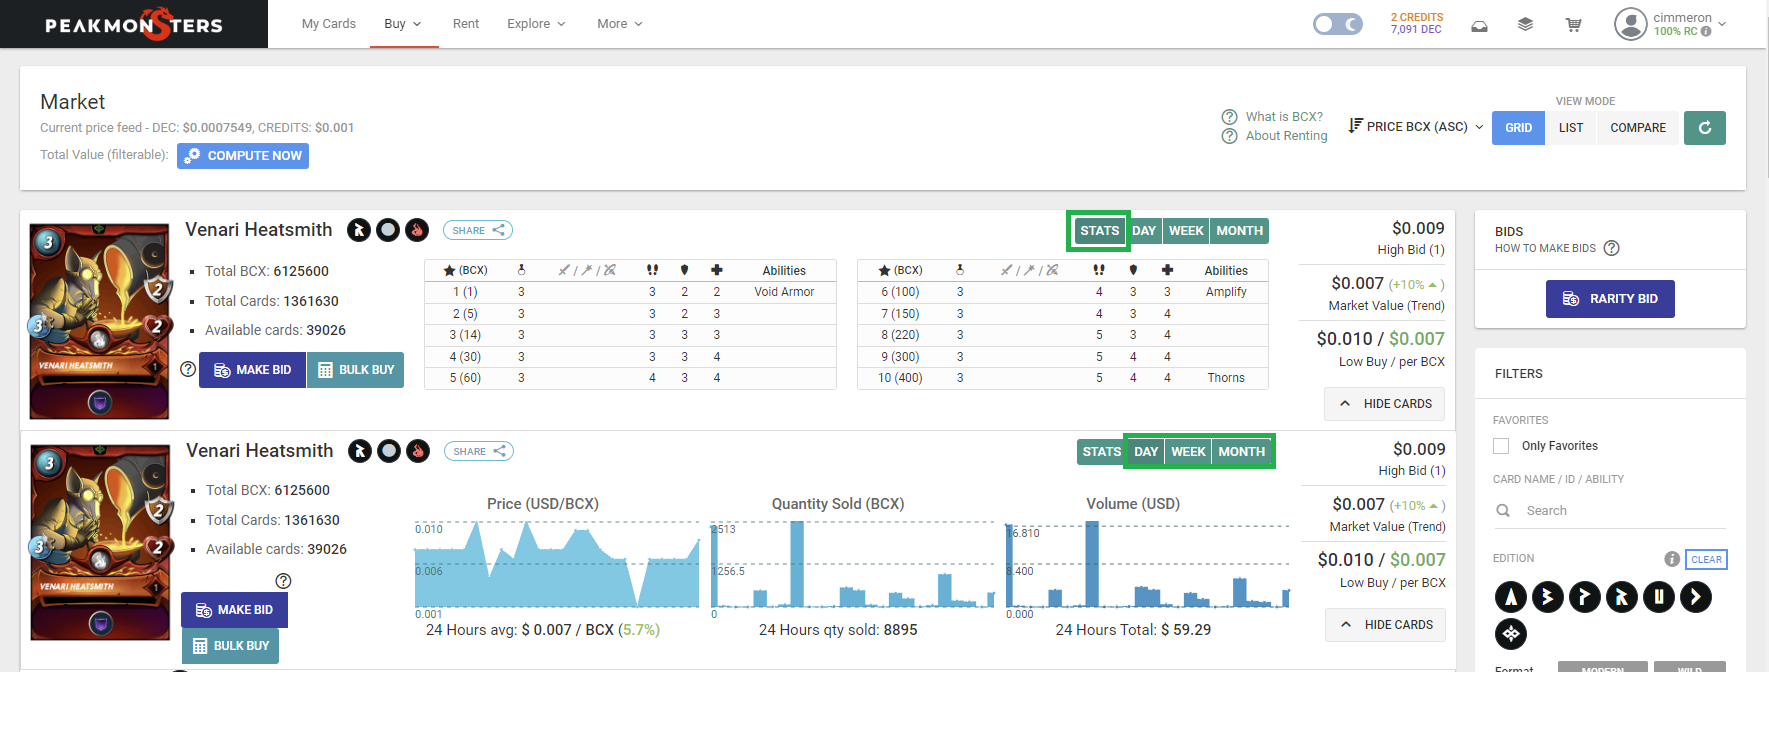Viewport: 1769px width, 739px height.
Task: Toggle dark mode switch in header
Action: 1337,24
